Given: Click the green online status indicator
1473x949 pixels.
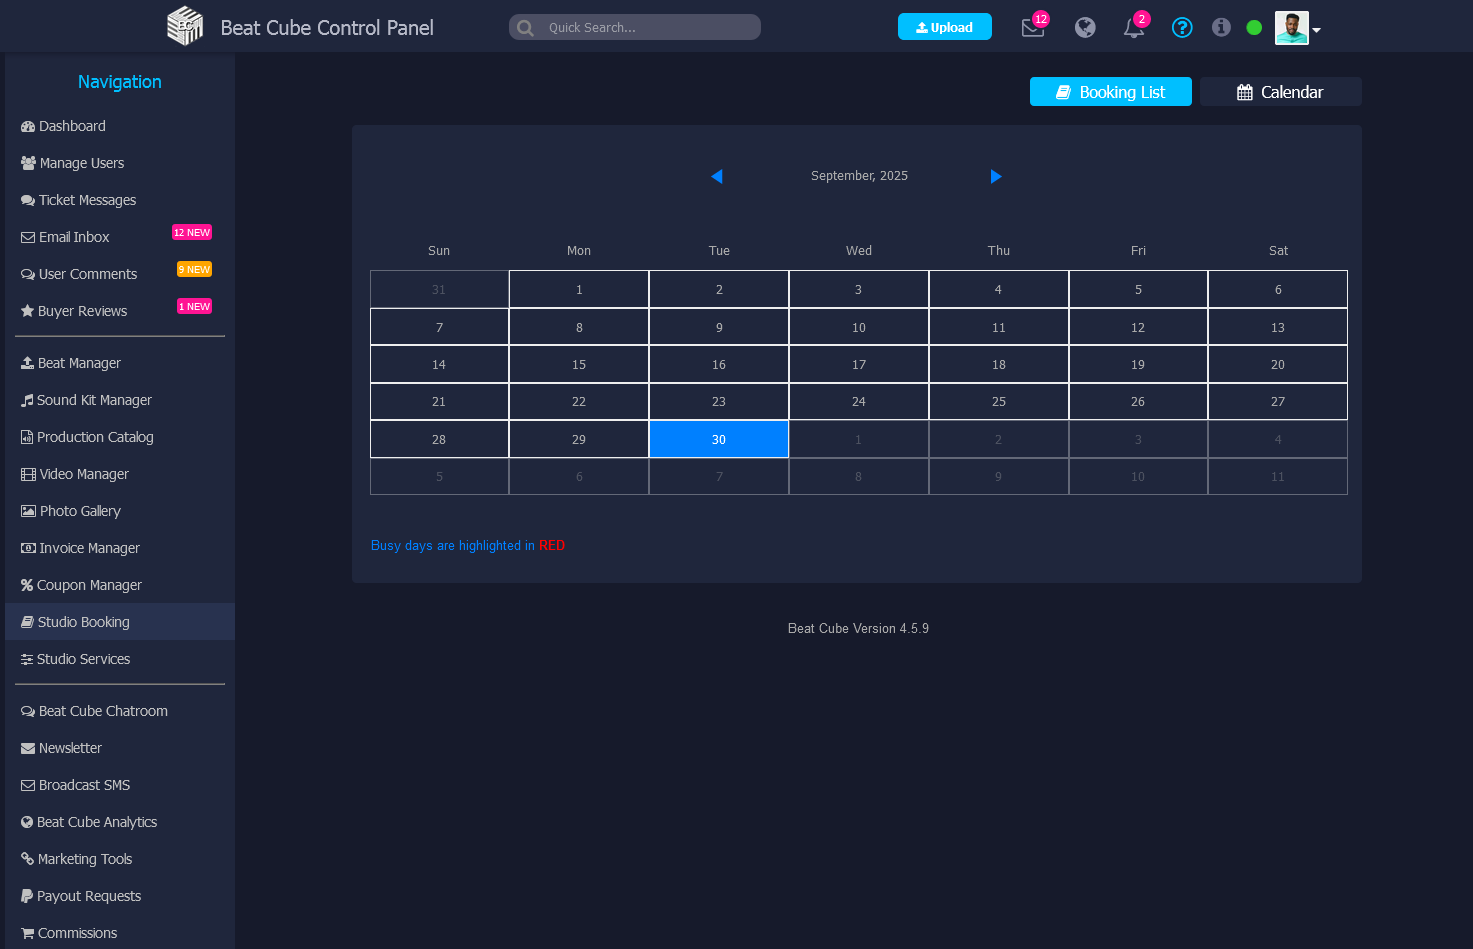Looking at the screenshot, I should coord(1254,28).
